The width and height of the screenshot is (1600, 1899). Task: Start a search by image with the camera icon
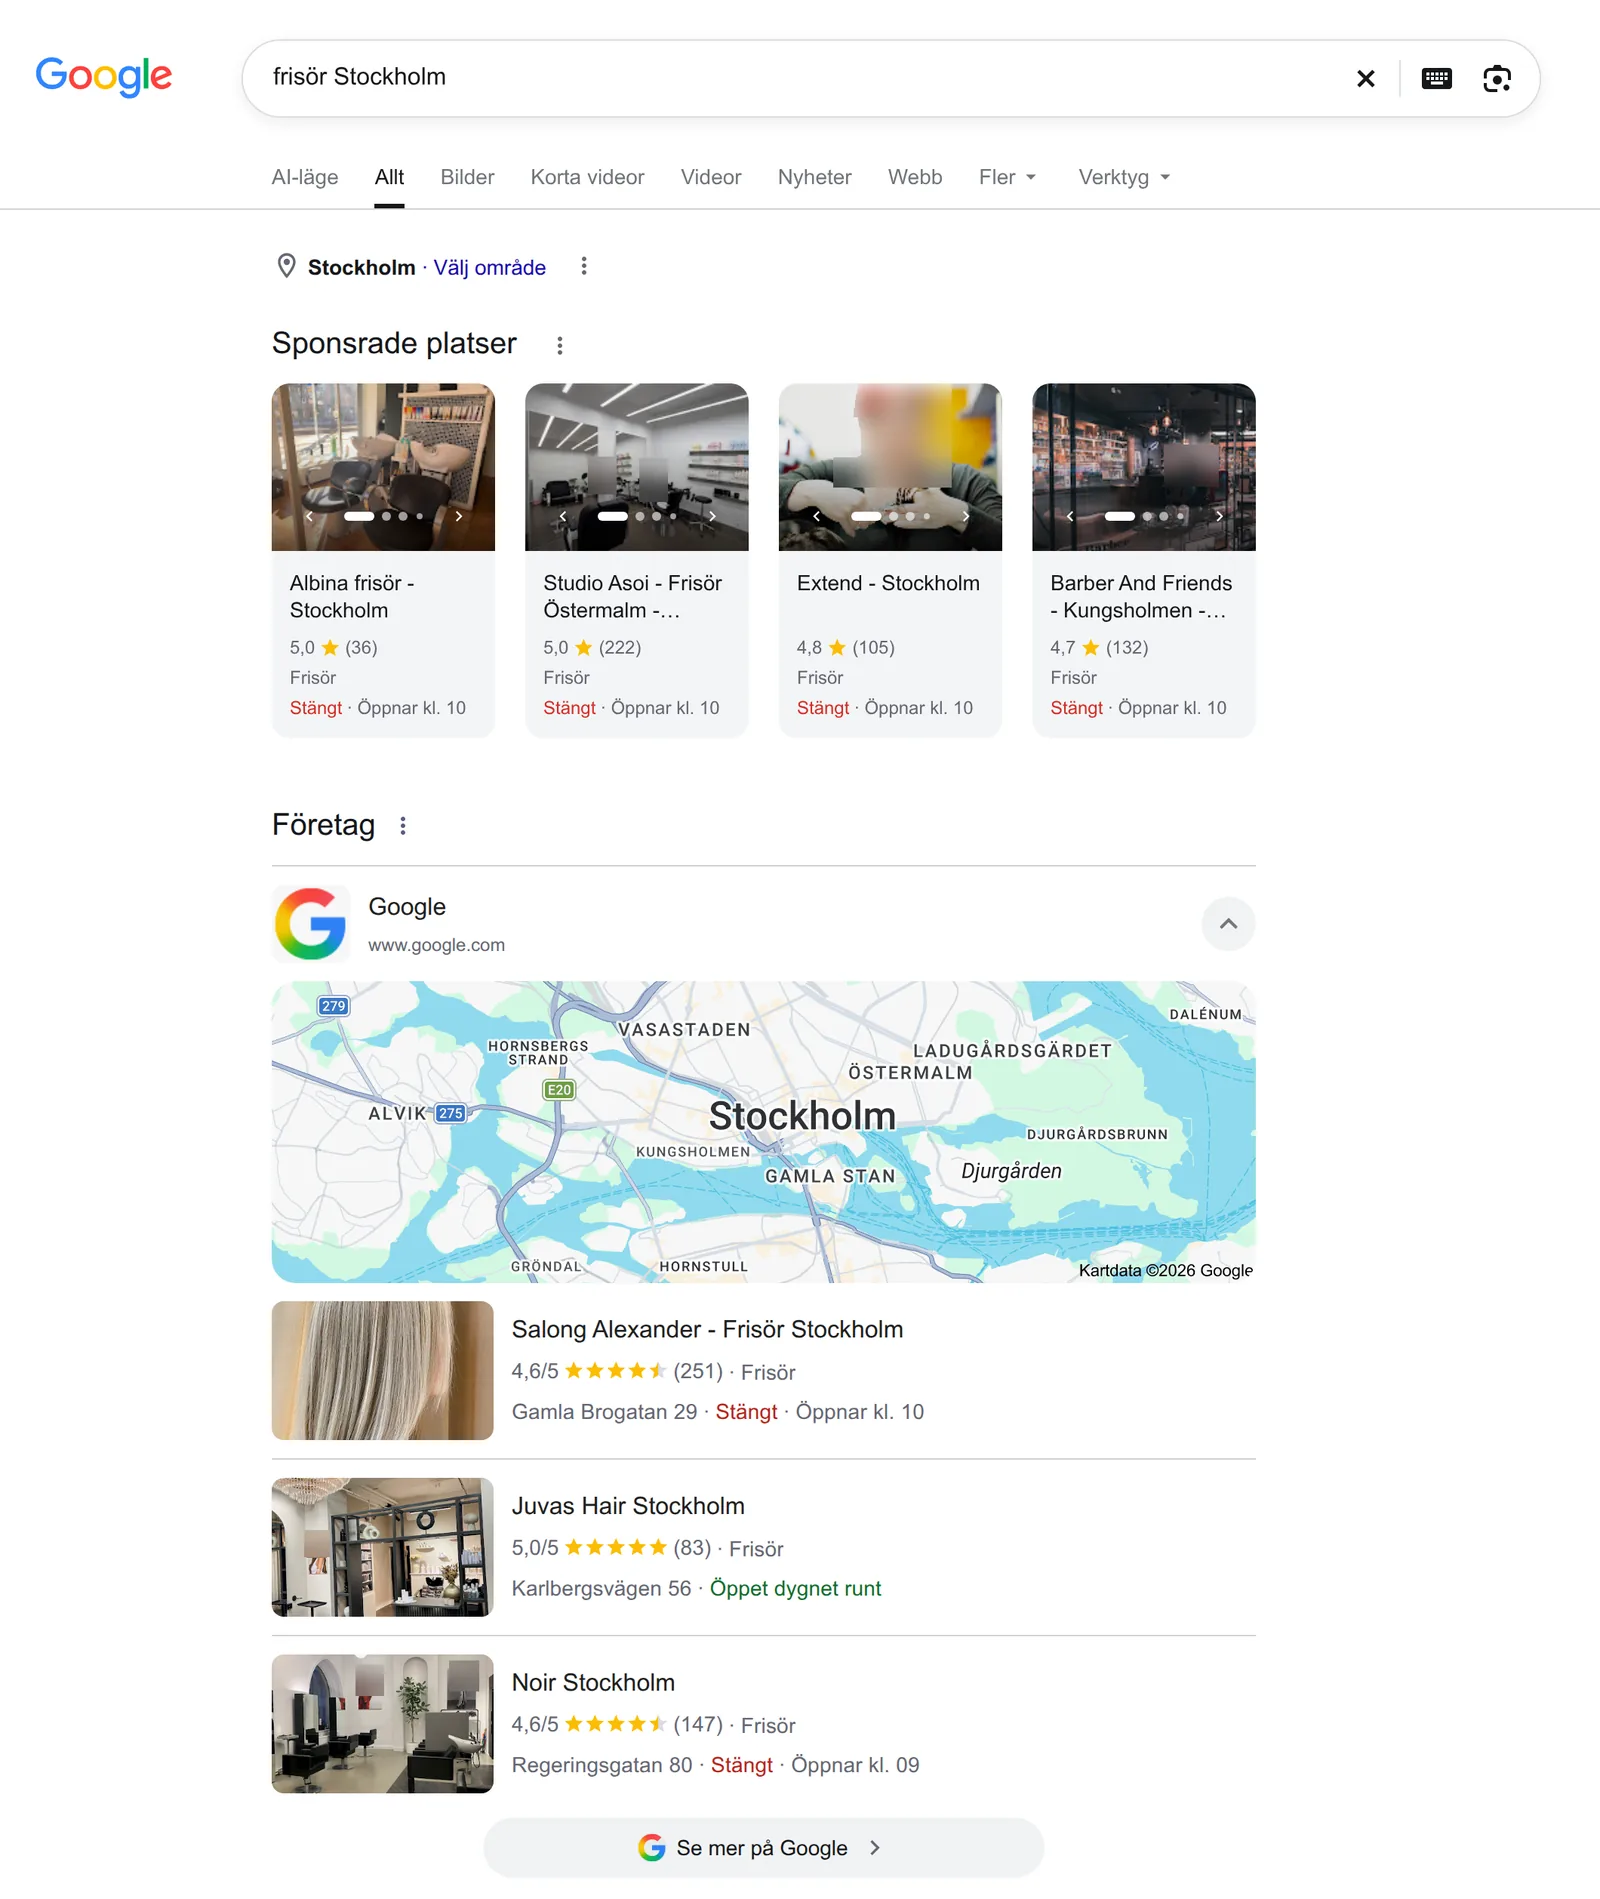[x=1496, y=78]
